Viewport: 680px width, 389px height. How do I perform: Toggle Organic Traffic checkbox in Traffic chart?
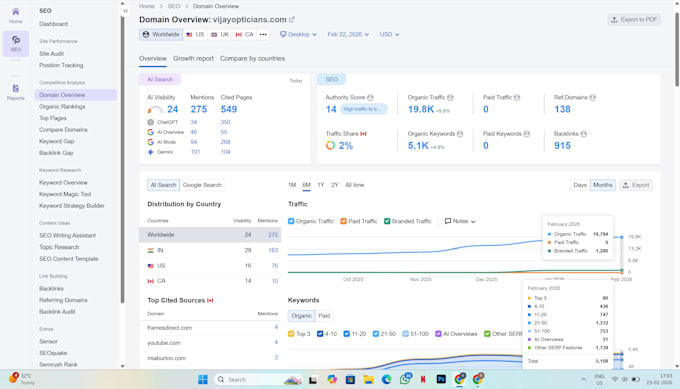coord(291,221)
